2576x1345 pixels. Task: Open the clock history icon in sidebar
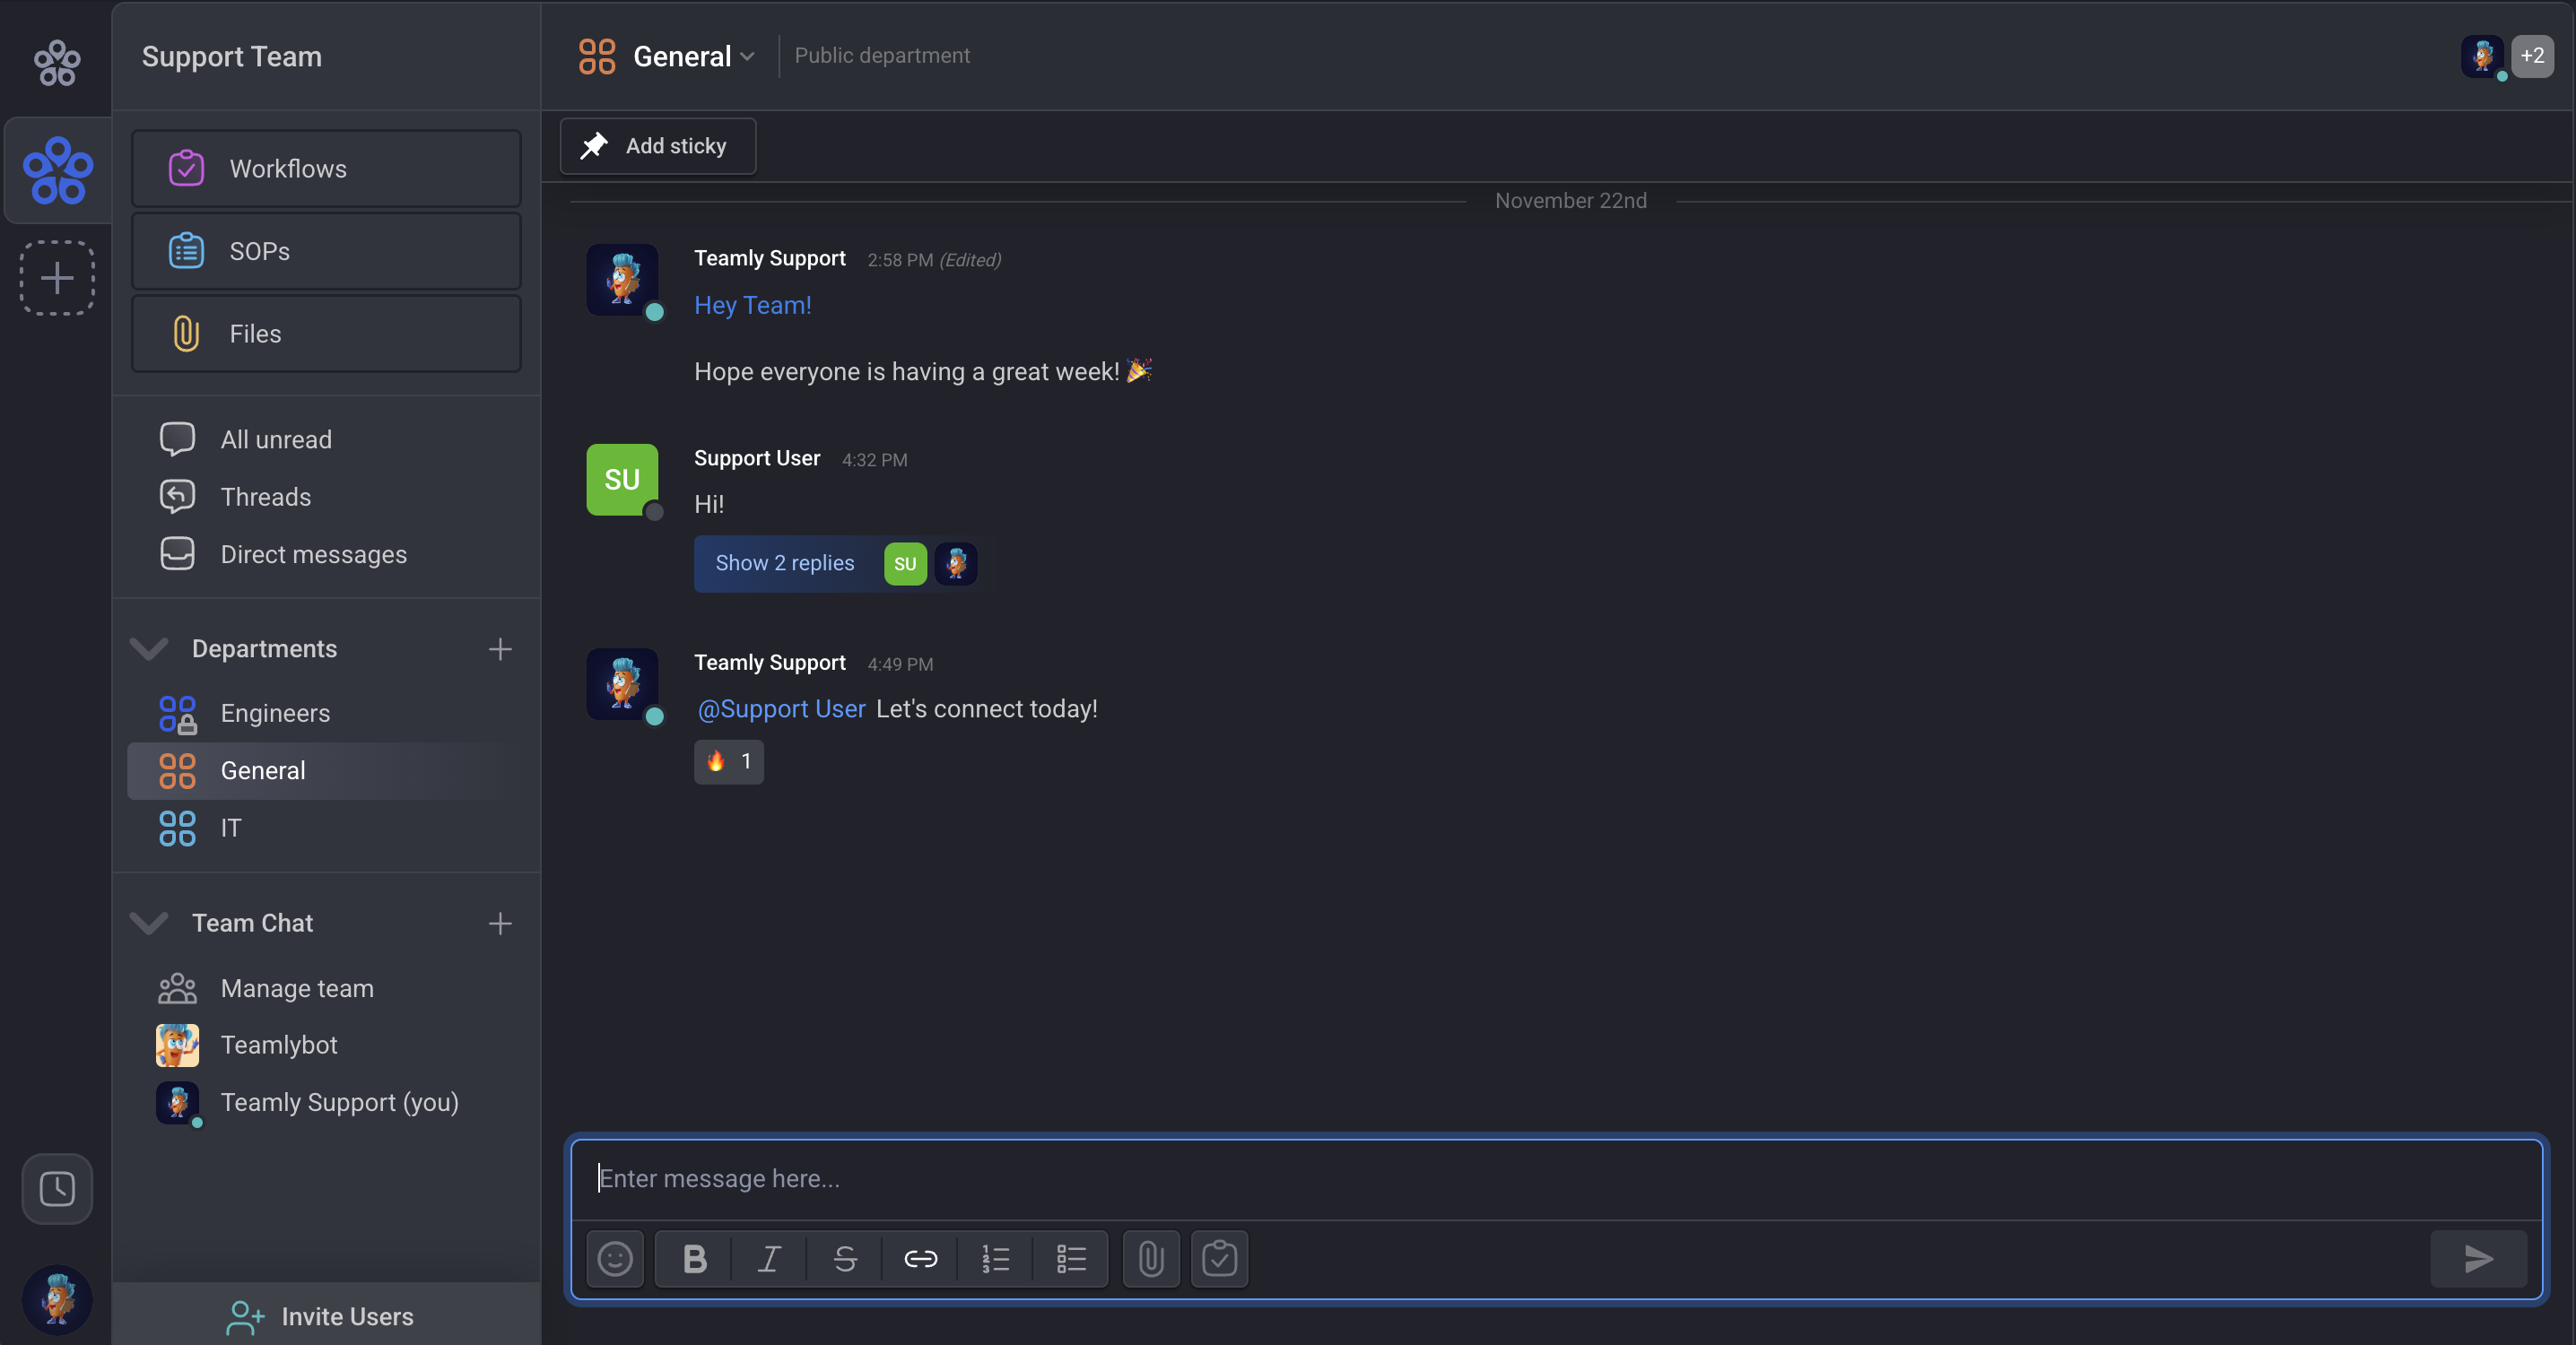57,1188
